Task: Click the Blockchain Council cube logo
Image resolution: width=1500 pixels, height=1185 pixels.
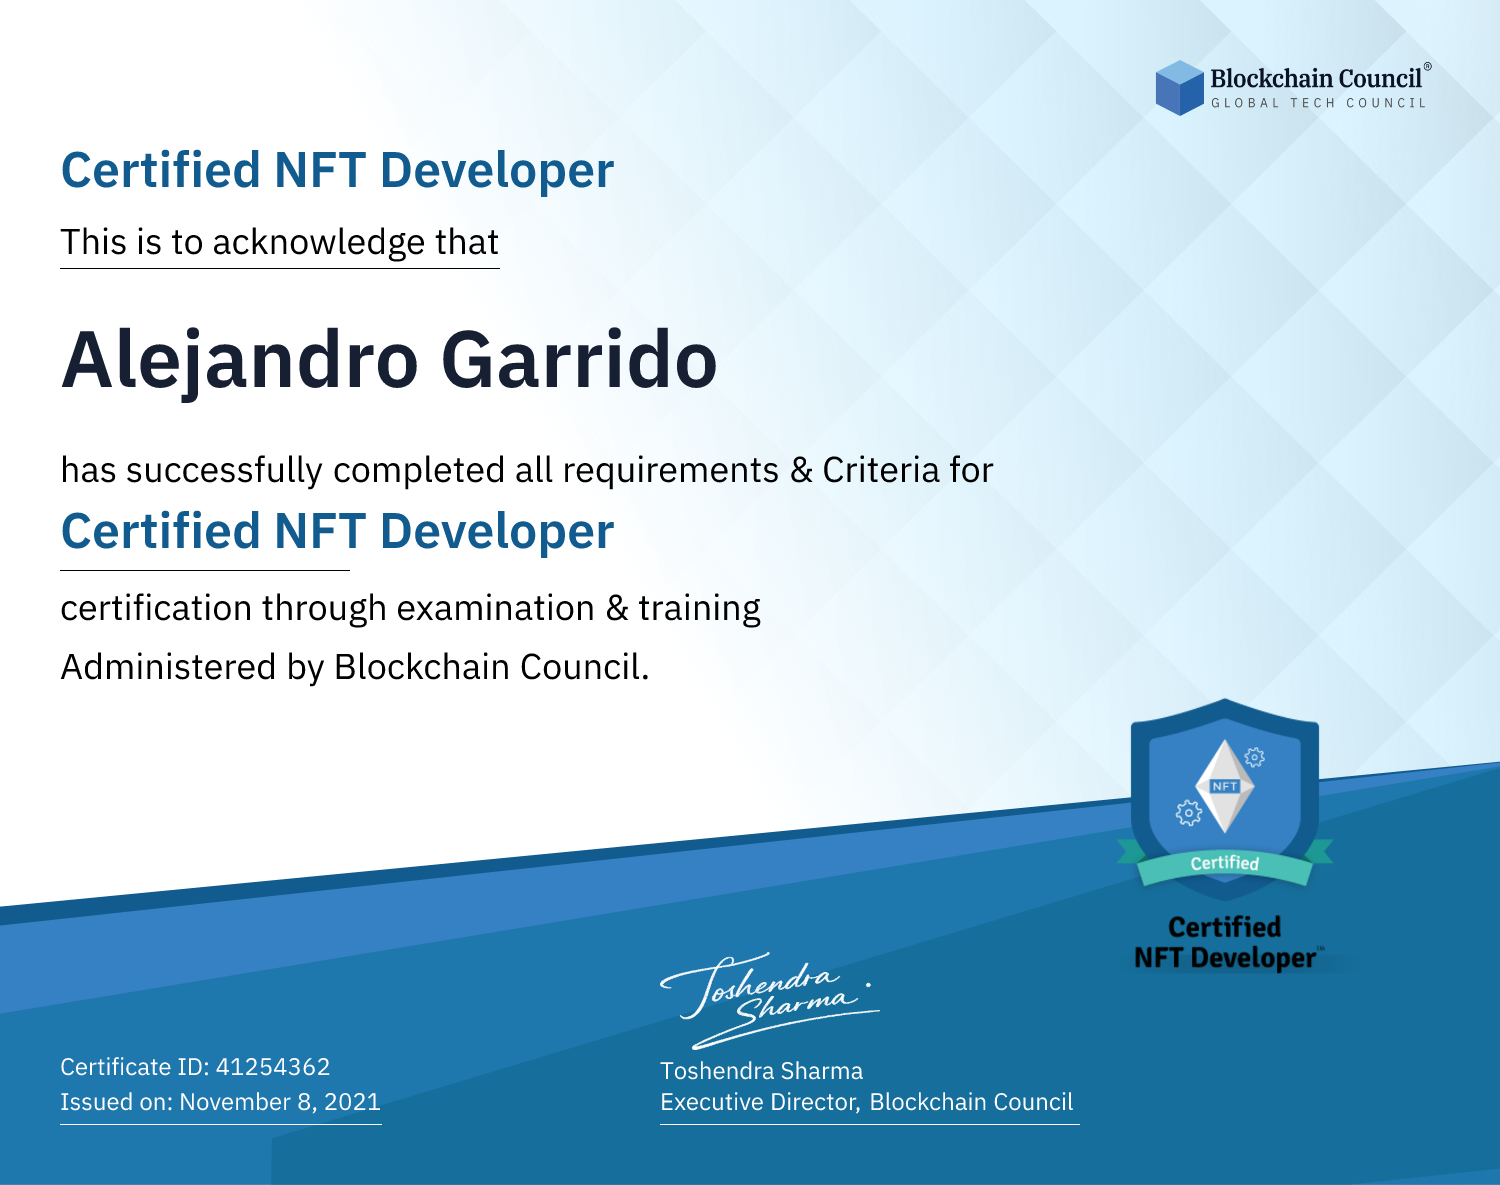Action: [x=1180, y=88]
